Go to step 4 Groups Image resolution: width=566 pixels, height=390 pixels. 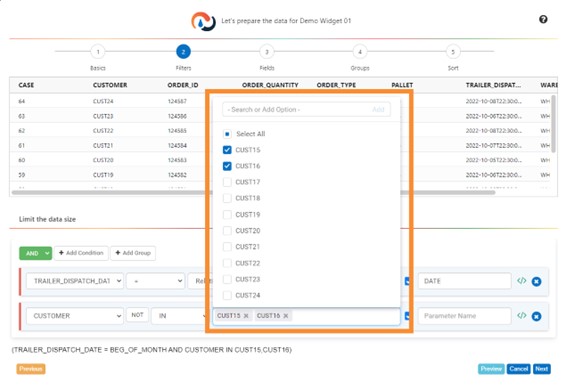360,52
